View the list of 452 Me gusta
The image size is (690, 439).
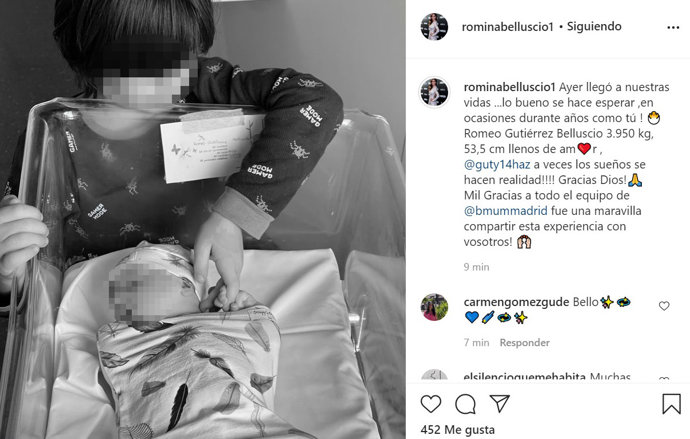pyautogui.click(x=458, y=430)
